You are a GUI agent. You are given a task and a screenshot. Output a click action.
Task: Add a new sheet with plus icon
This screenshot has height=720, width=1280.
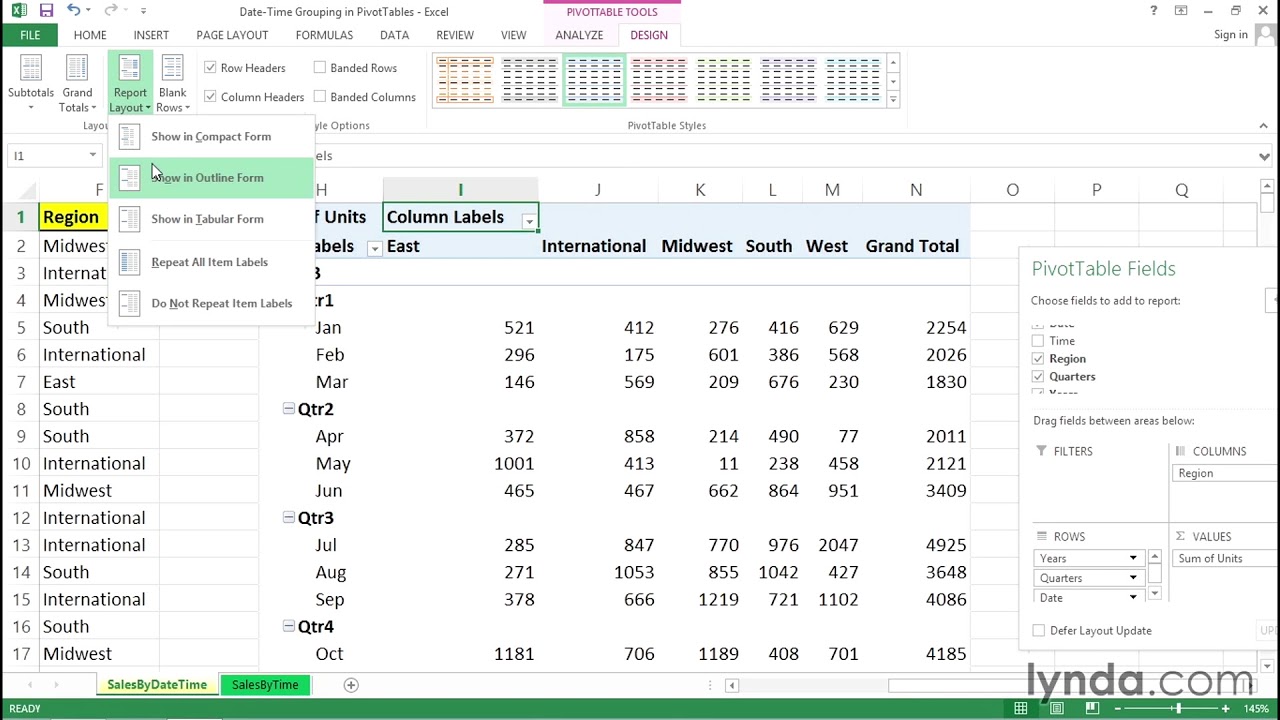351,685
